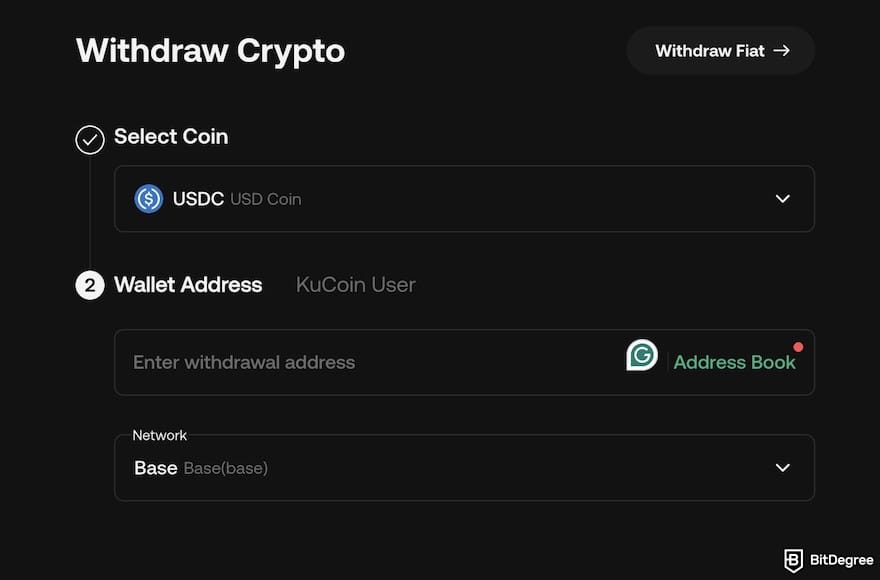This screenshot has width=880, height=580.
Task: Expand the chevron next to USD Coin
Action: (782, 198)
